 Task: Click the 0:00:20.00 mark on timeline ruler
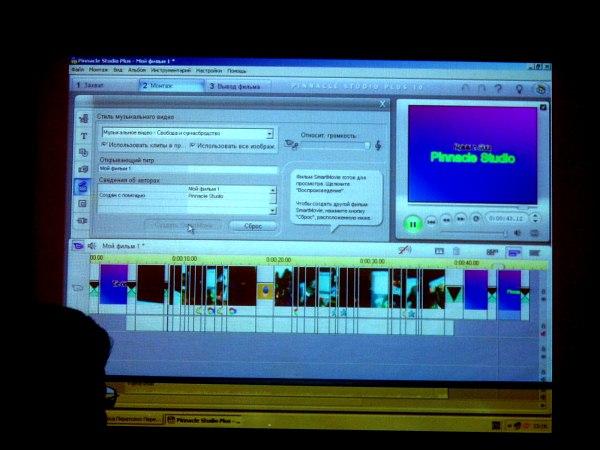(279, 260)
